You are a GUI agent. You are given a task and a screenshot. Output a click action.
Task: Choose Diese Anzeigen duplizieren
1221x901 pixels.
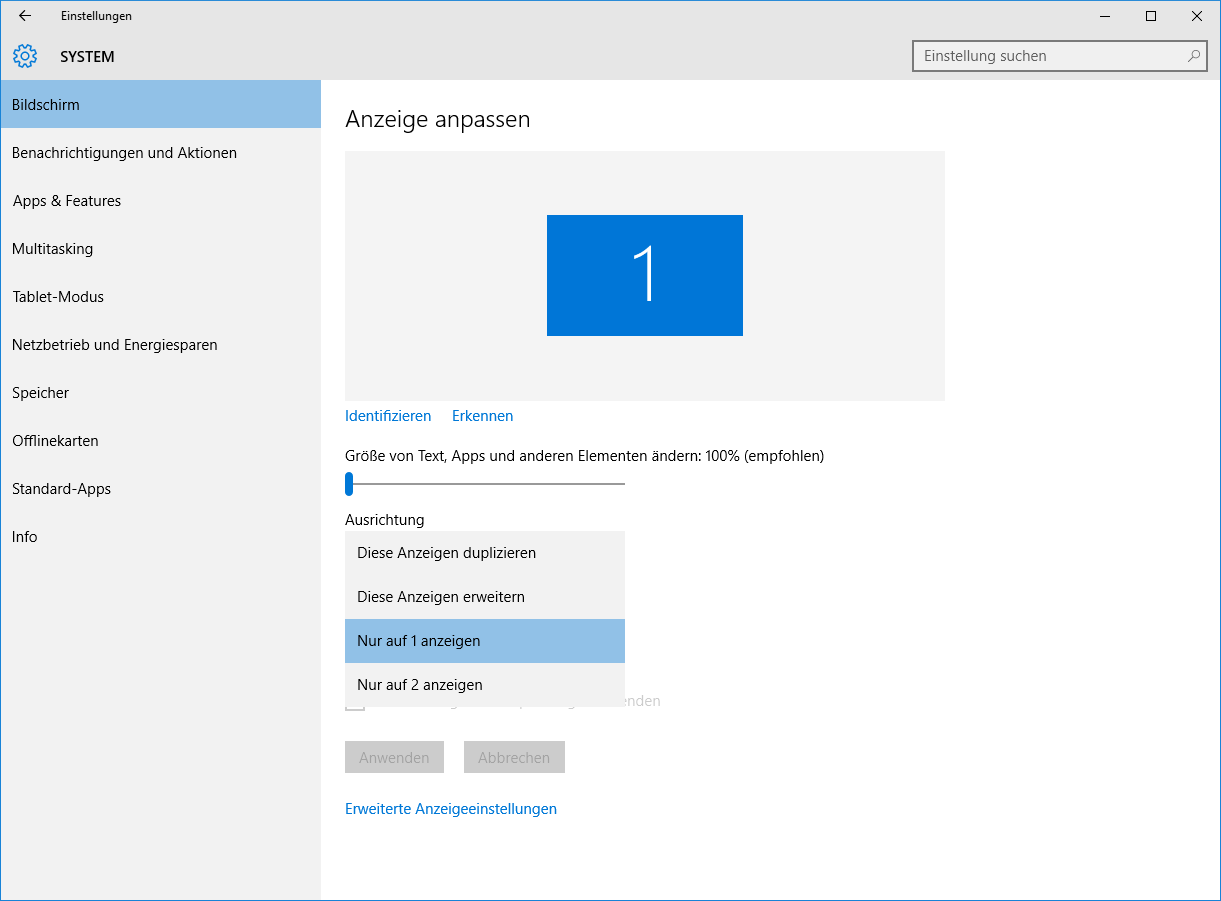[x=485, y=553]
